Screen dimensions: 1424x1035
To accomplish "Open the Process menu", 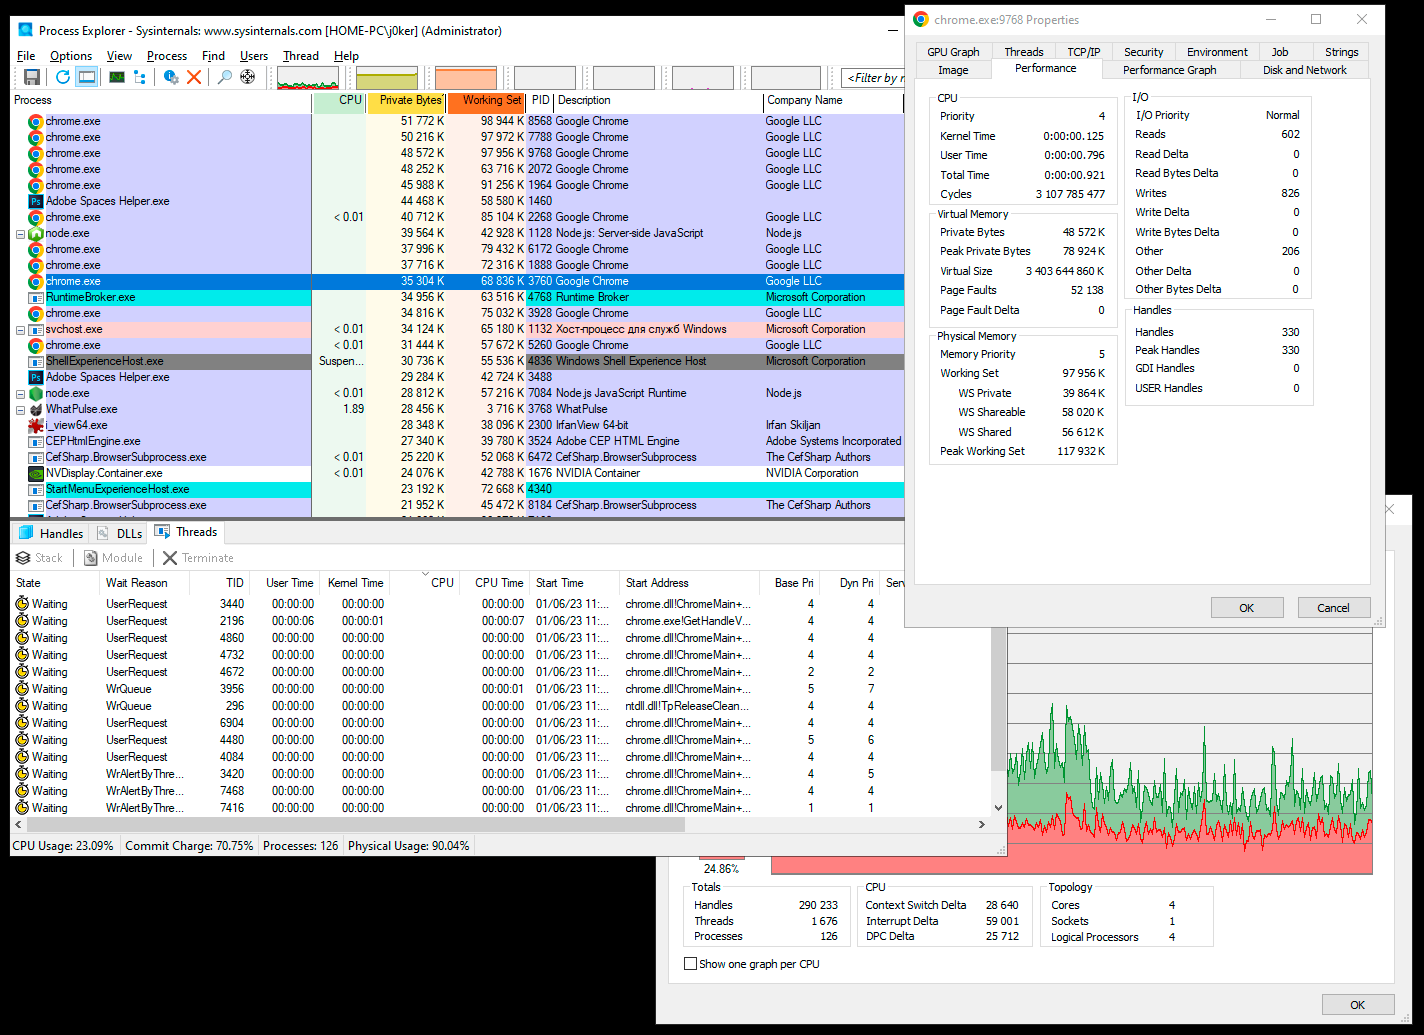I will tap(167, 56).
